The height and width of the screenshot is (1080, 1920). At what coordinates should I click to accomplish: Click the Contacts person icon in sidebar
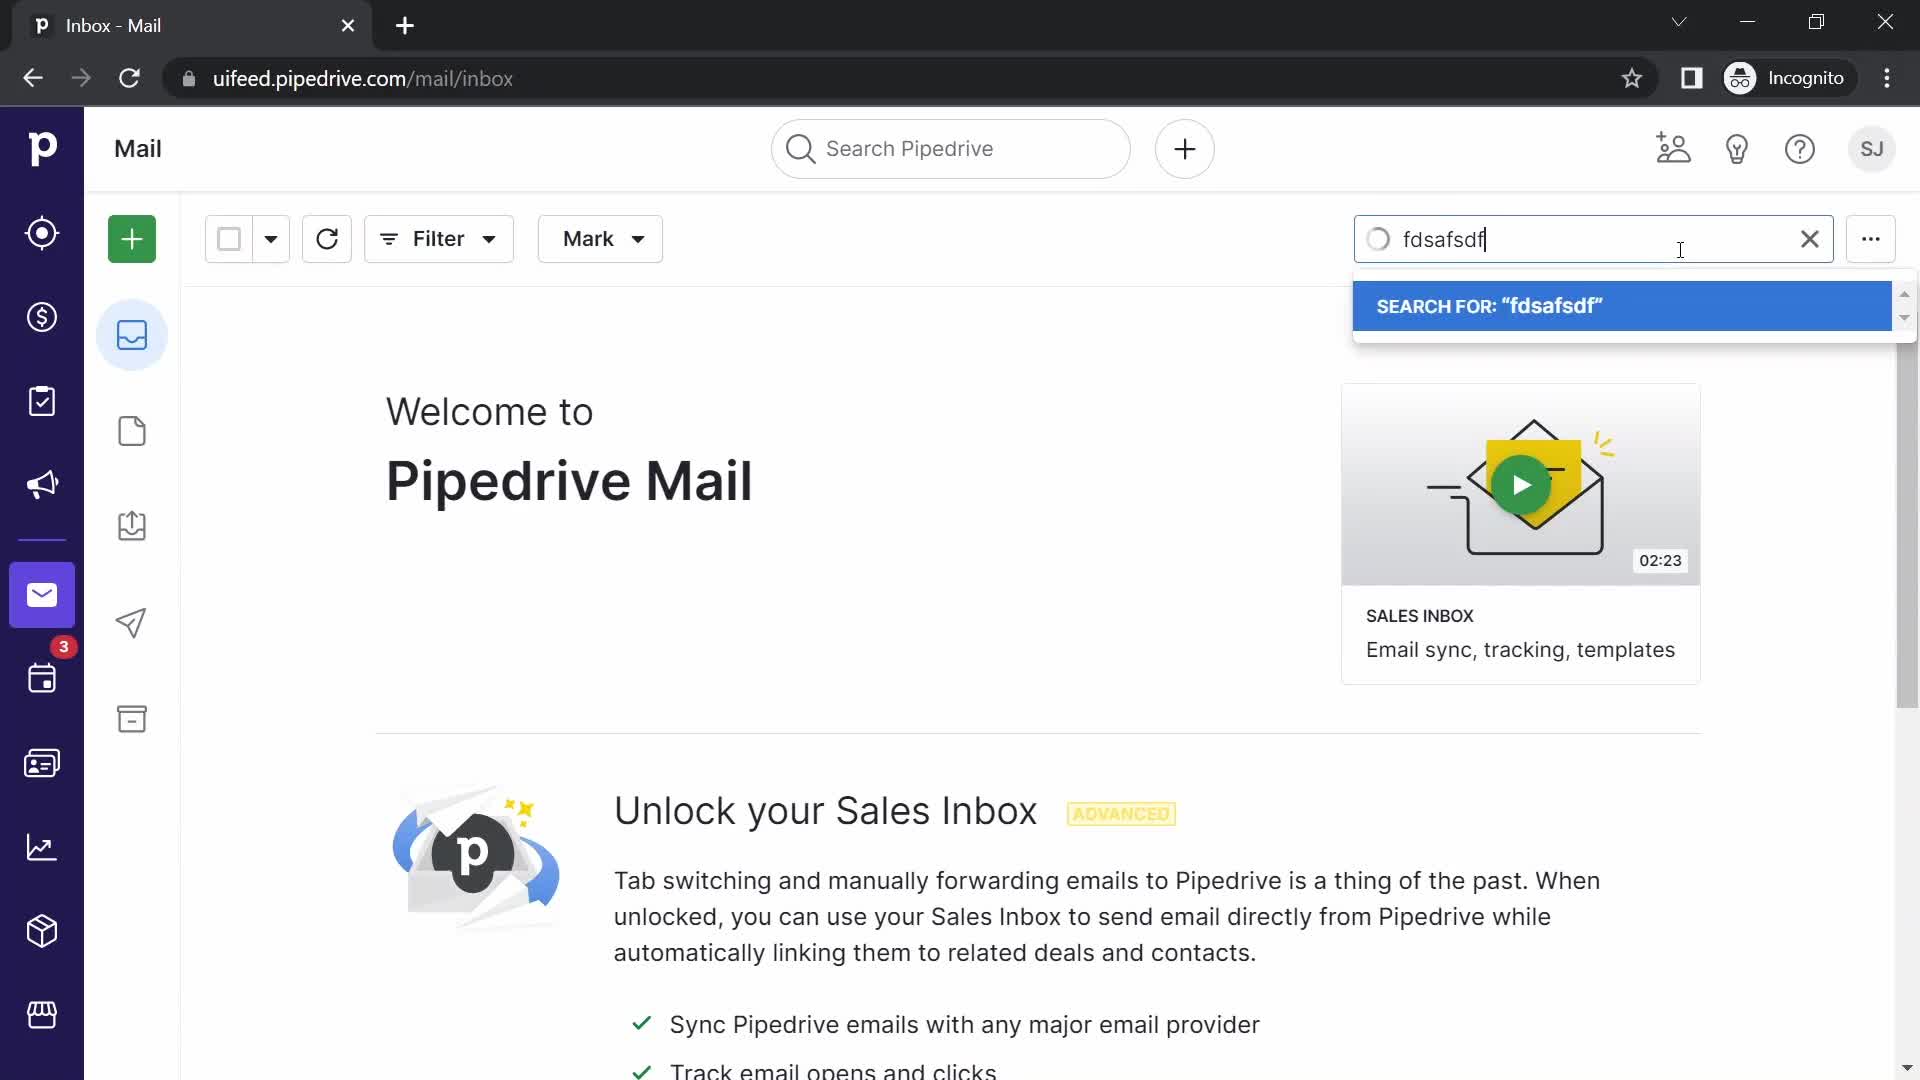[42, 764]
